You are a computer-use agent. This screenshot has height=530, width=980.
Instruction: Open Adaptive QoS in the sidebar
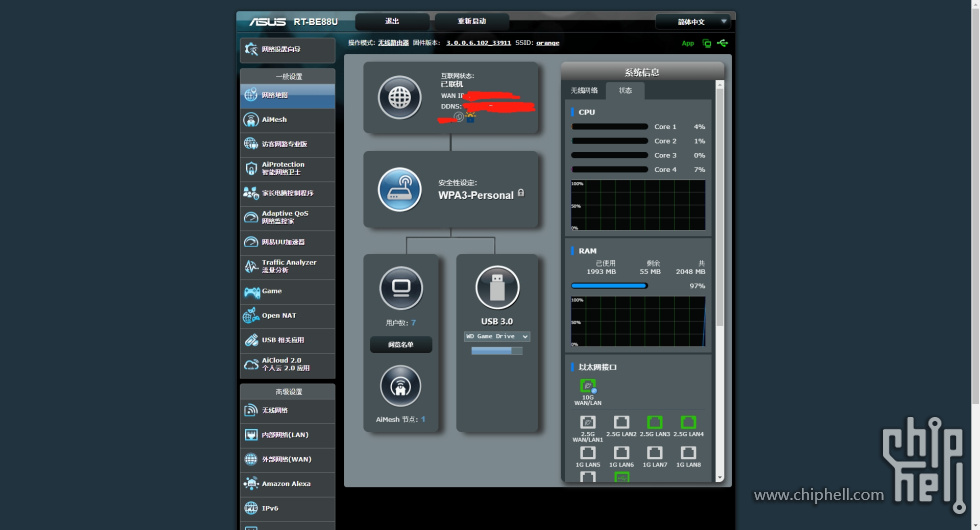(x=288, y=218)
